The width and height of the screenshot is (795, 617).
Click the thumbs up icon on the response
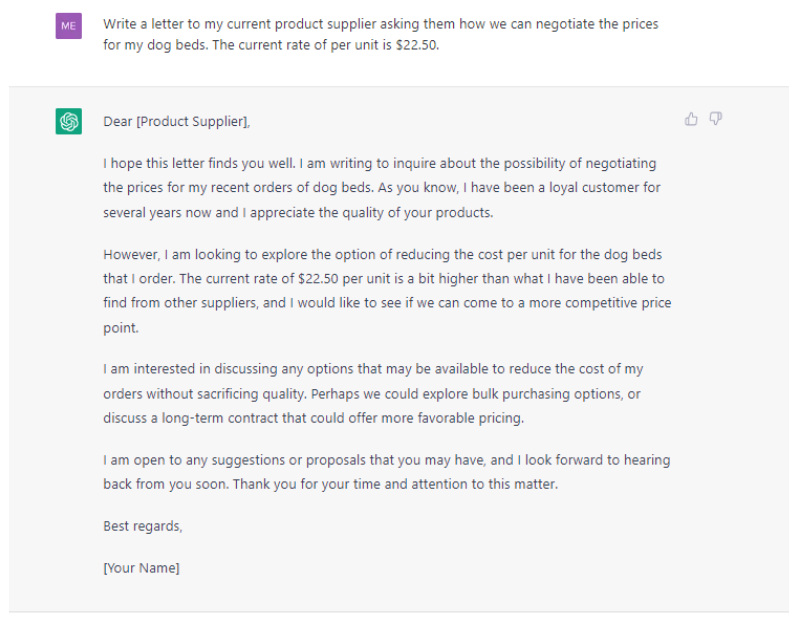tap(691, 119)
